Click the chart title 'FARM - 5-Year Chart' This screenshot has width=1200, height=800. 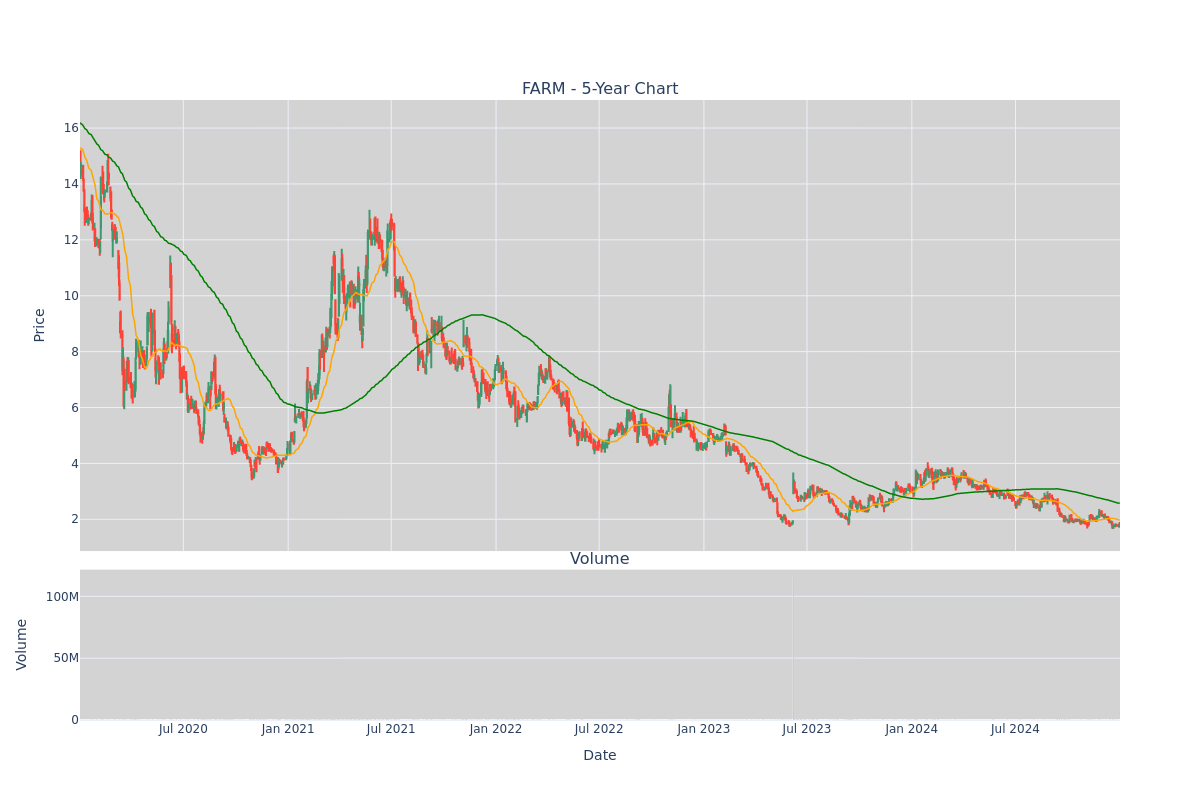point(600,89)
